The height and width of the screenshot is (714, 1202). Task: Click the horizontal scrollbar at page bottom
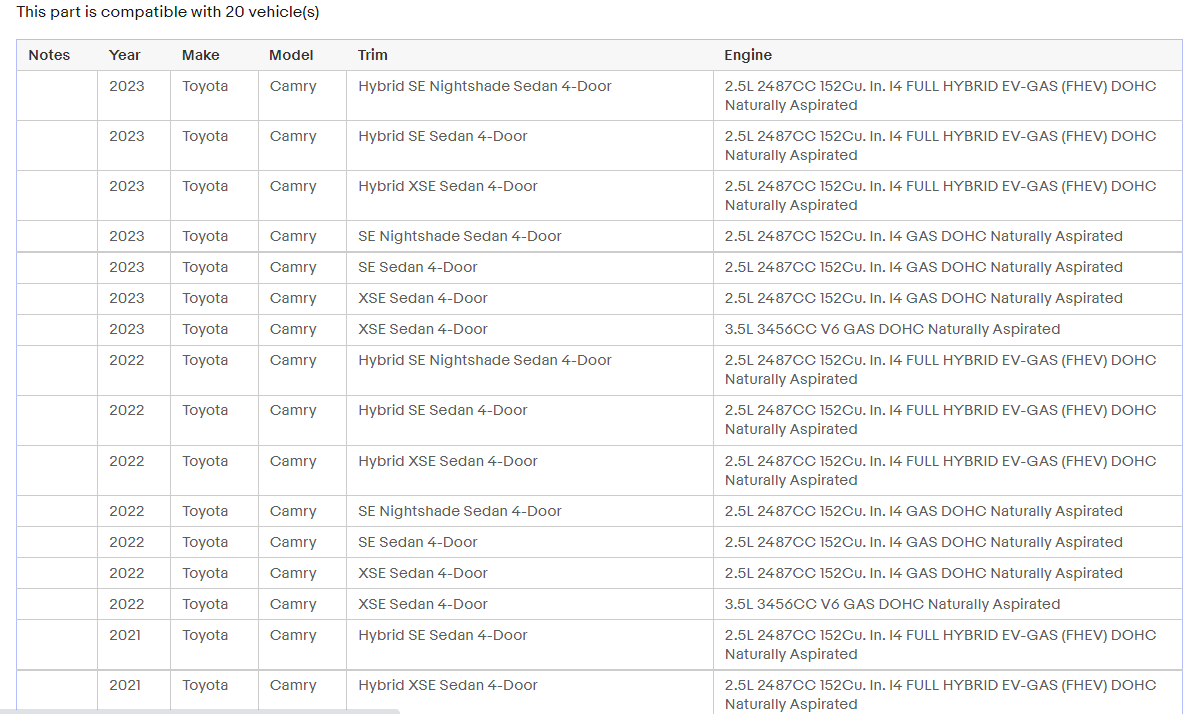200,711
